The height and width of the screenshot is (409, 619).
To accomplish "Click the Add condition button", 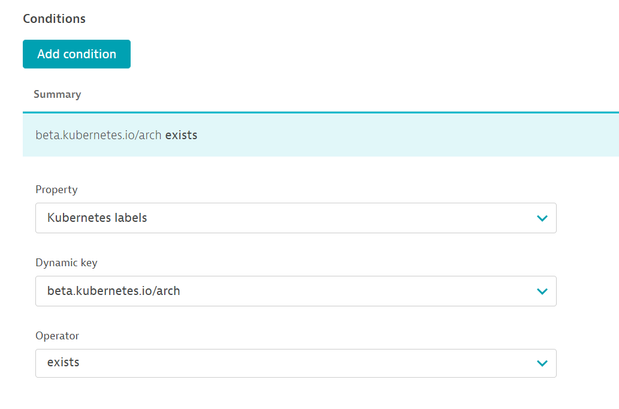I will point(76,54).
